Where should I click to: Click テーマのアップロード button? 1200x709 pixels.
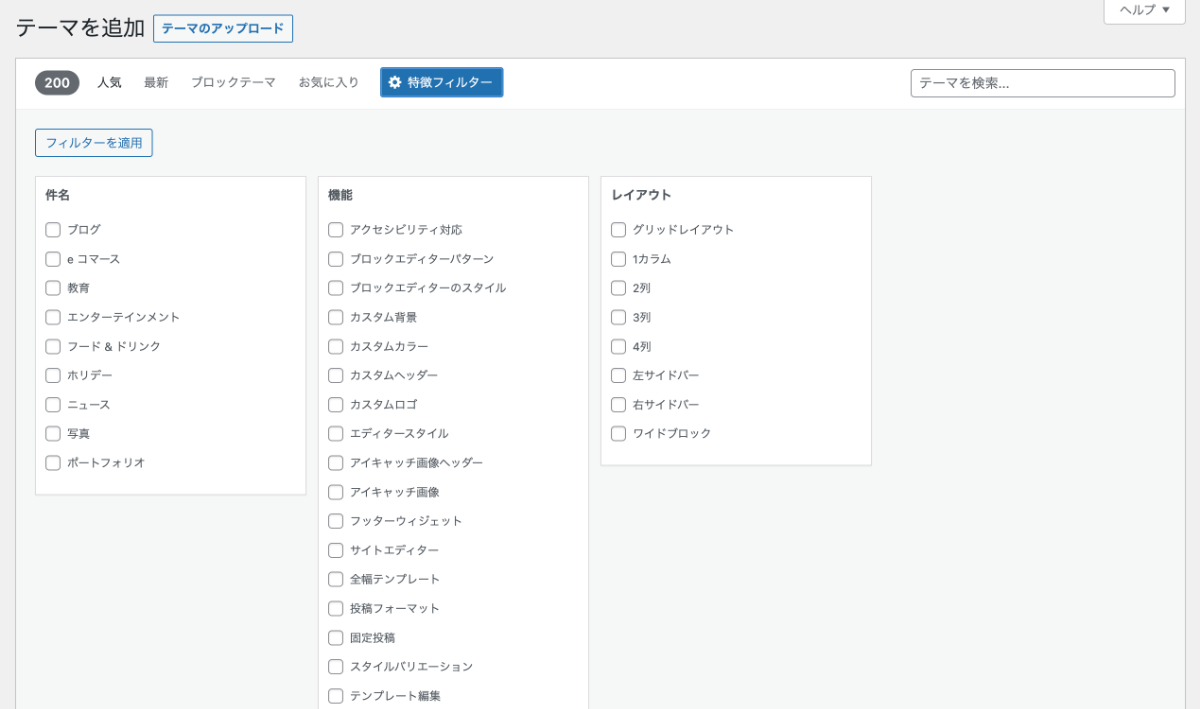click(223, 29)
